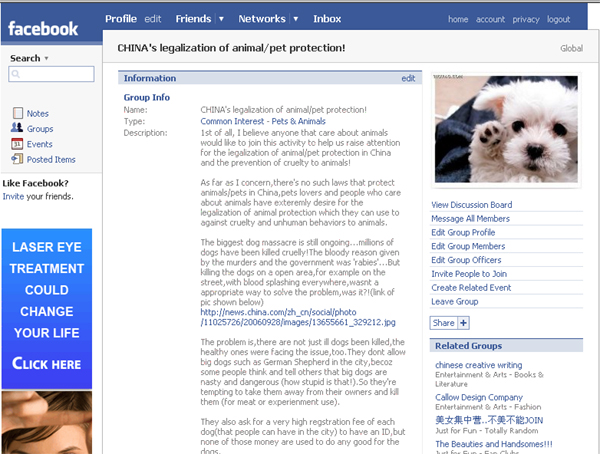Viewport: 600px width, 454px height.
Task: Expand the Friends dropdown arrow
Action: (x=221, y=19)
